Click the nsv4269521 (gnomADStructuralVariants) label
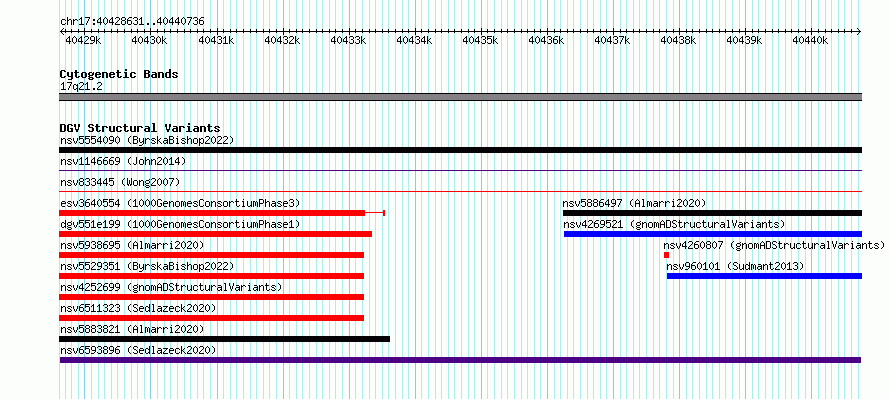The image size is (890, 399). (x=675, y=224)
